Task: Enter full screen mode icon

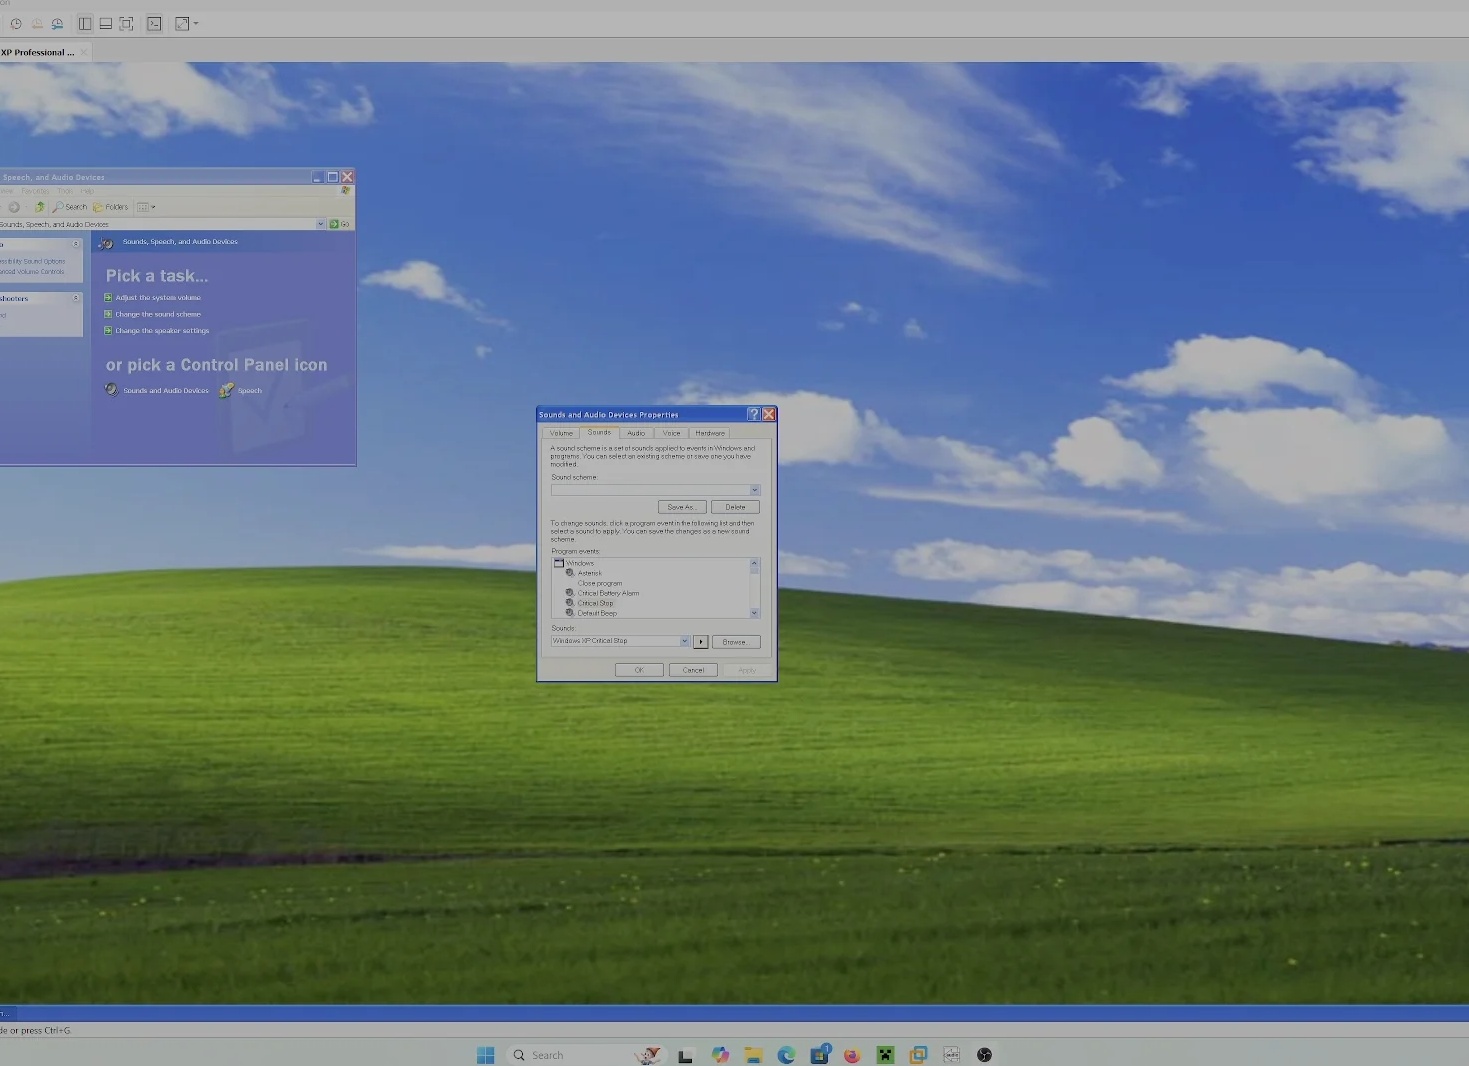Action: coord(126,23)
